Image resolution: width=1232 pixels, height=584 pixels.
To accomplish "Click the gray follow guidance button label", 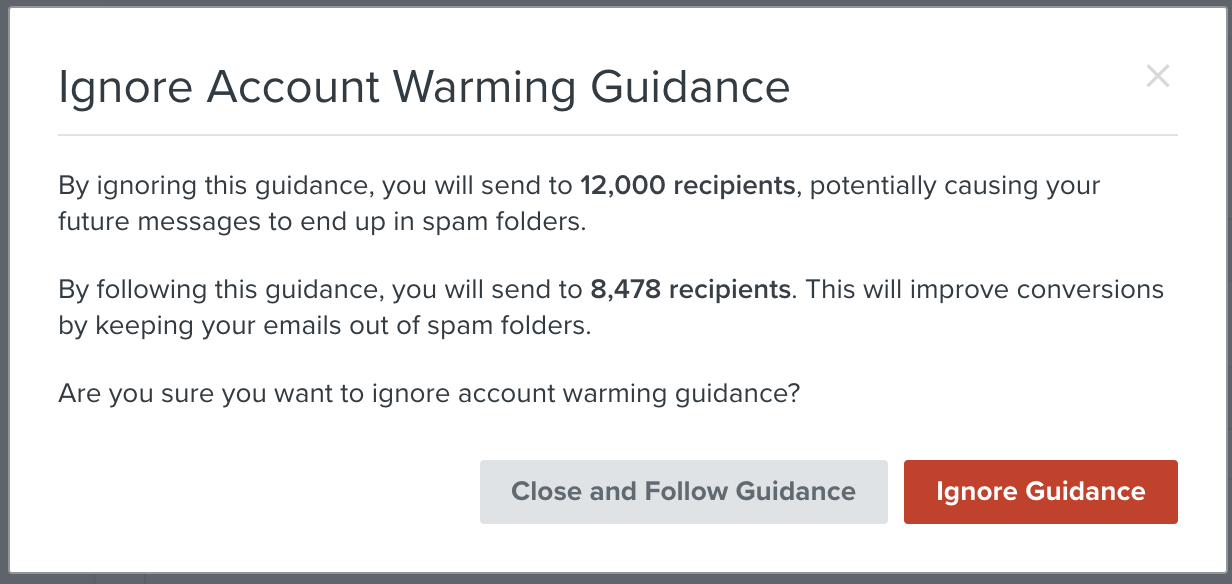I will coord(684,491).
